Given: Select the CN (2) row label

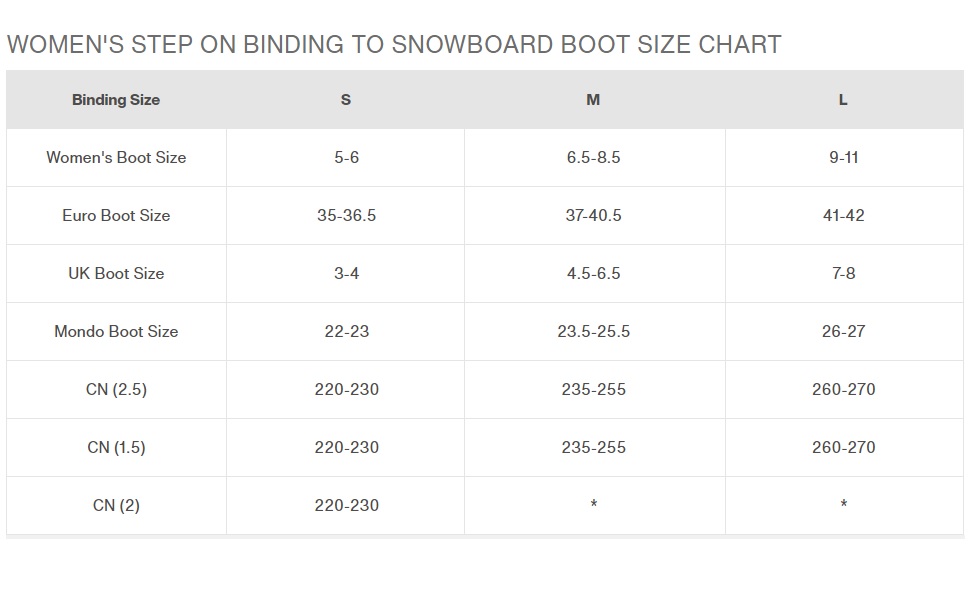Looking at the screenshot, I should pyautogui.click(x=116, y=506).
